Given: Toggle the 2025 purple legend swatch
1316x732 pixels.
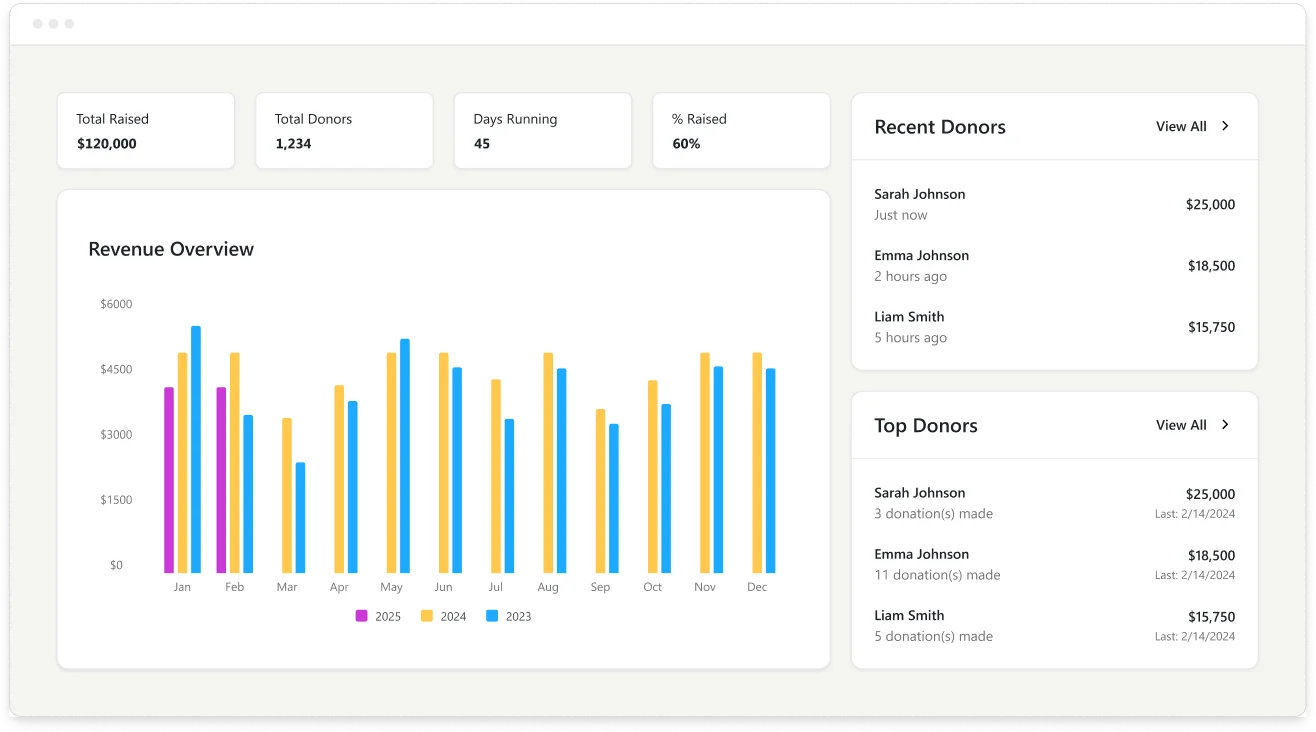Looking at the screenshot, I should tap(362, 616).
